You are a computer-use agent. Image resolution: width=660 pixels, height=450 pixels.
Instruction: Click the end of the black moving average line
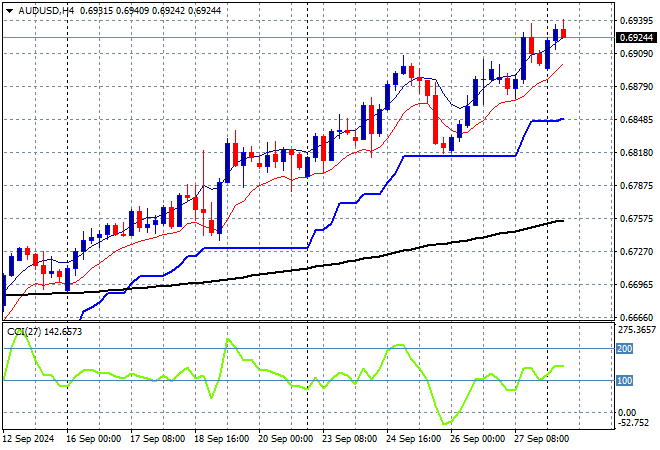[562, 221]
